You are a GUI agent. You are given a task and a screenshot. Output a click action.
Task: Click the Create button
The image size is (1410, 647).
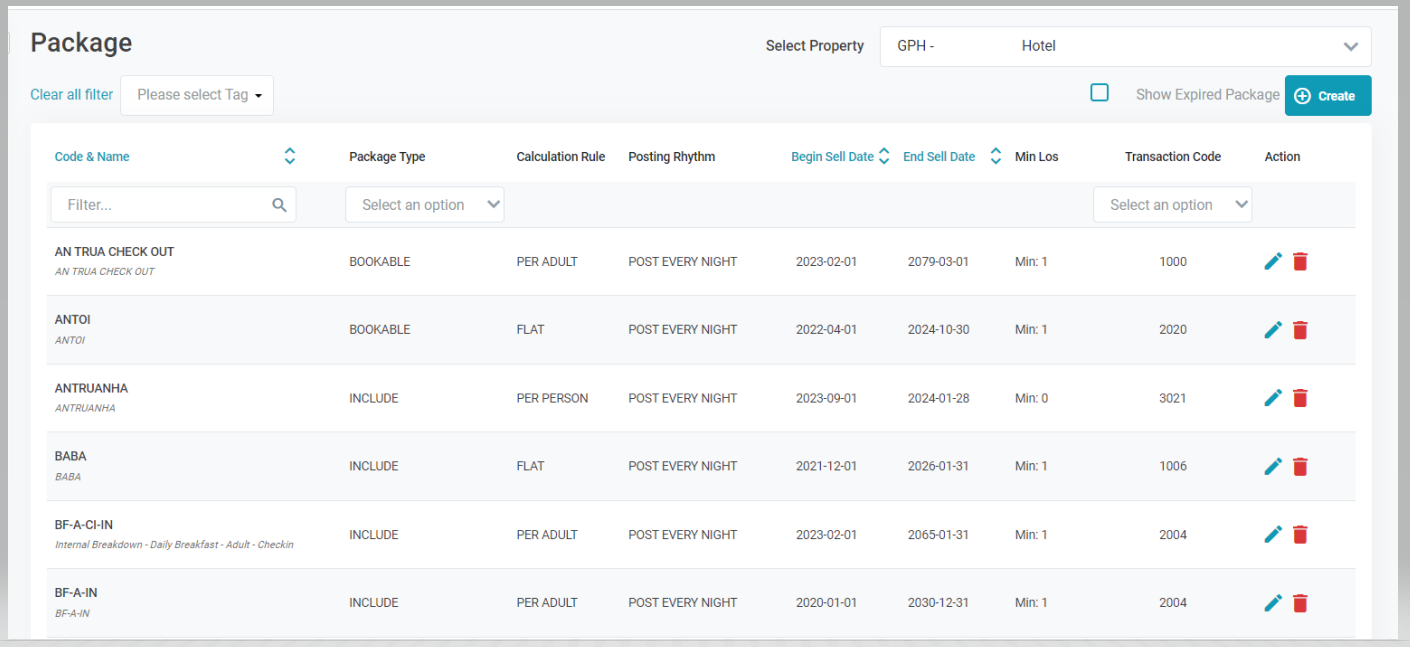1327,96
